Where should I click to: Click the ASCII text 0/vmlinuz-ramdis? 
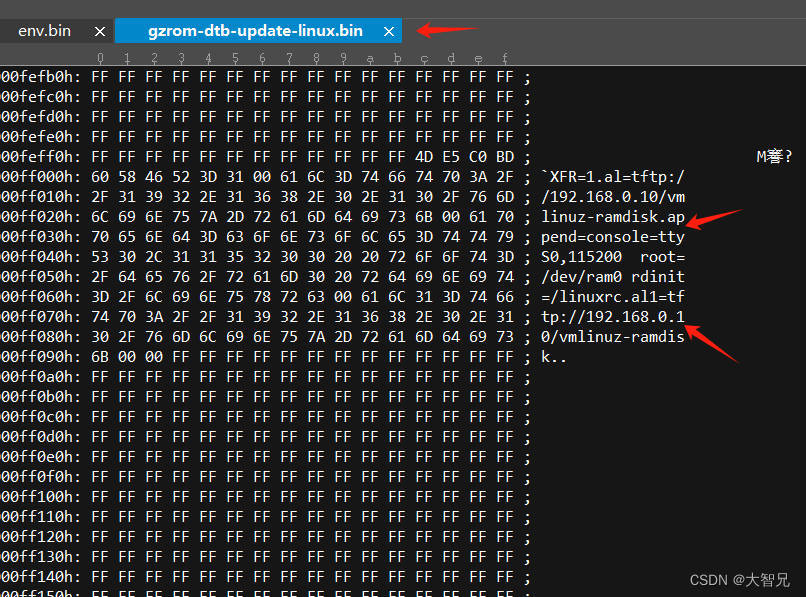point(612,336)
